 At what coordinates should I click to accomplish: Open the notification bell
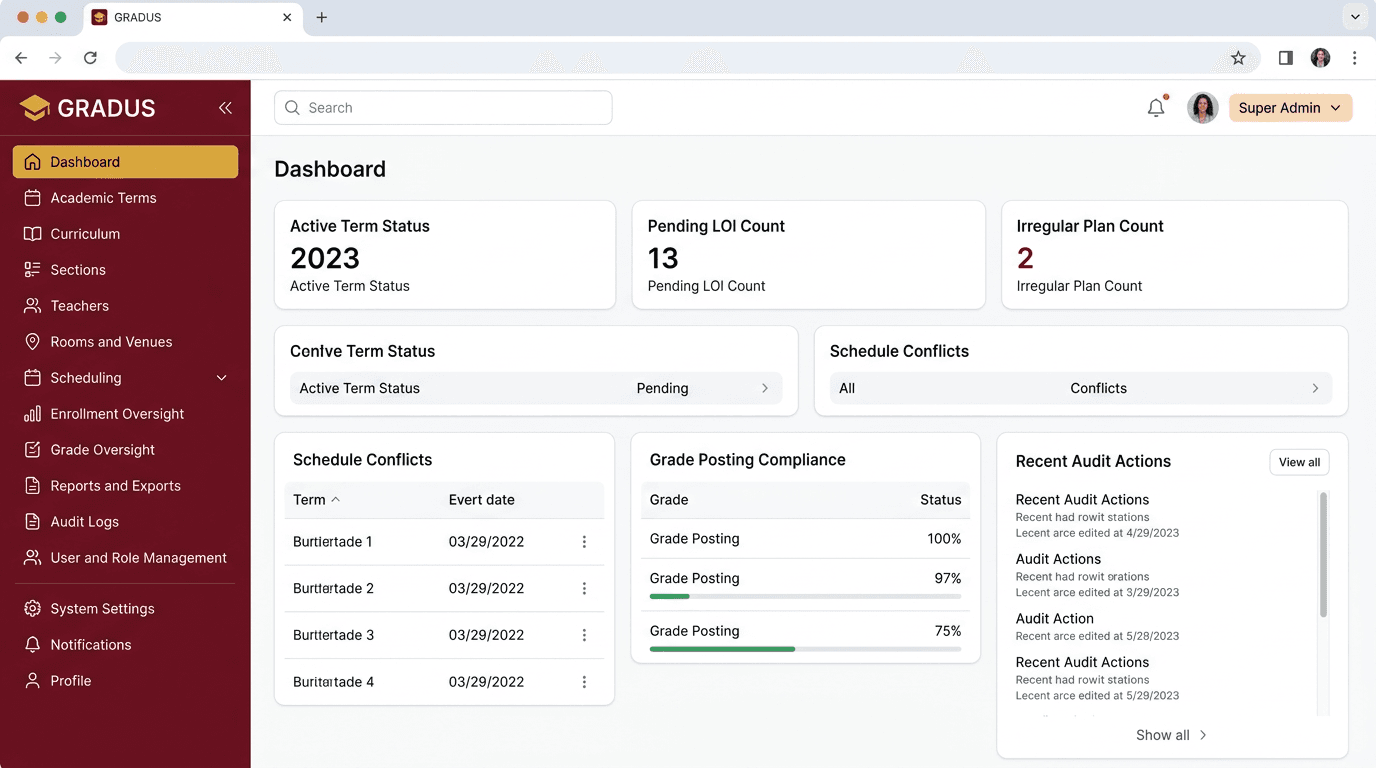coord(1155,107)
